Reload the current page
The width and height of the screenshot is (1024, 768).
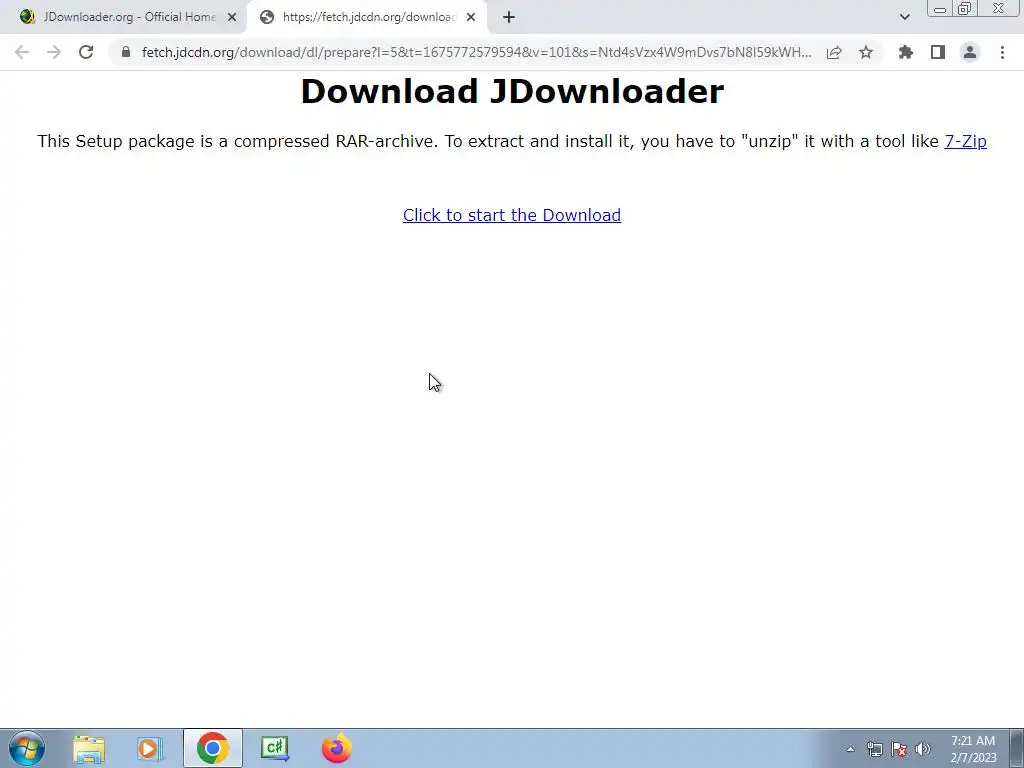pyautogui.click(x=86, y=52)
